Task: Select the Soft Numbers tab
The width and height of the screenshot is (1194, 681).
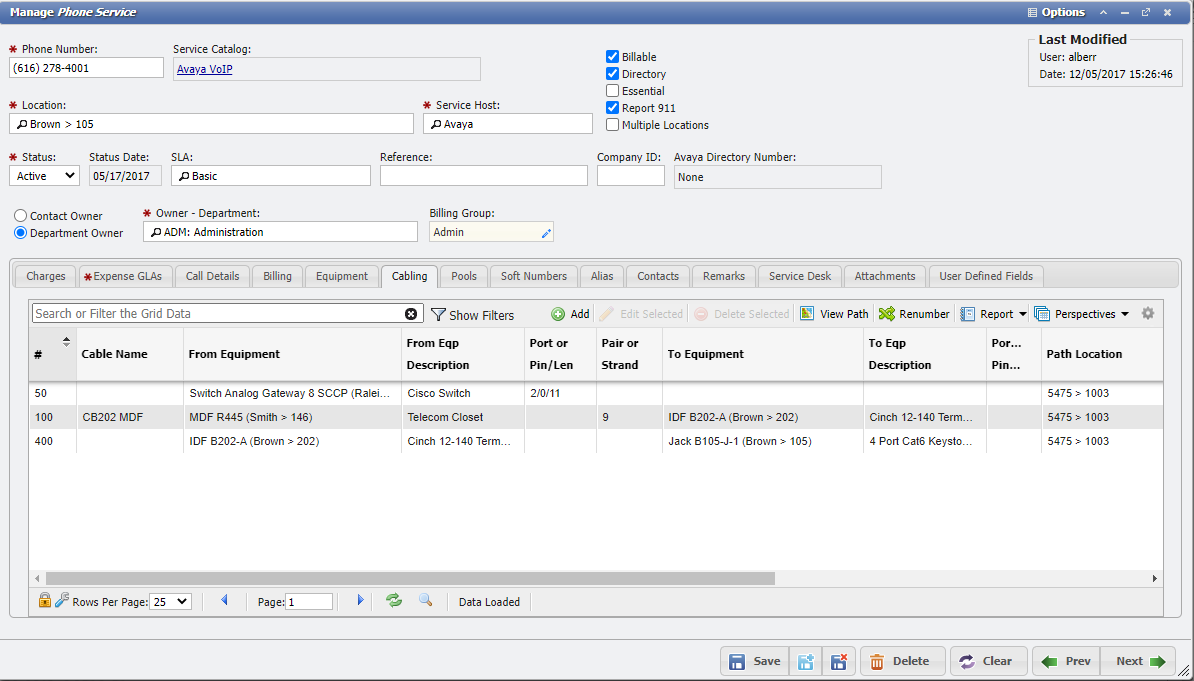Action: [x=534, y=276]
